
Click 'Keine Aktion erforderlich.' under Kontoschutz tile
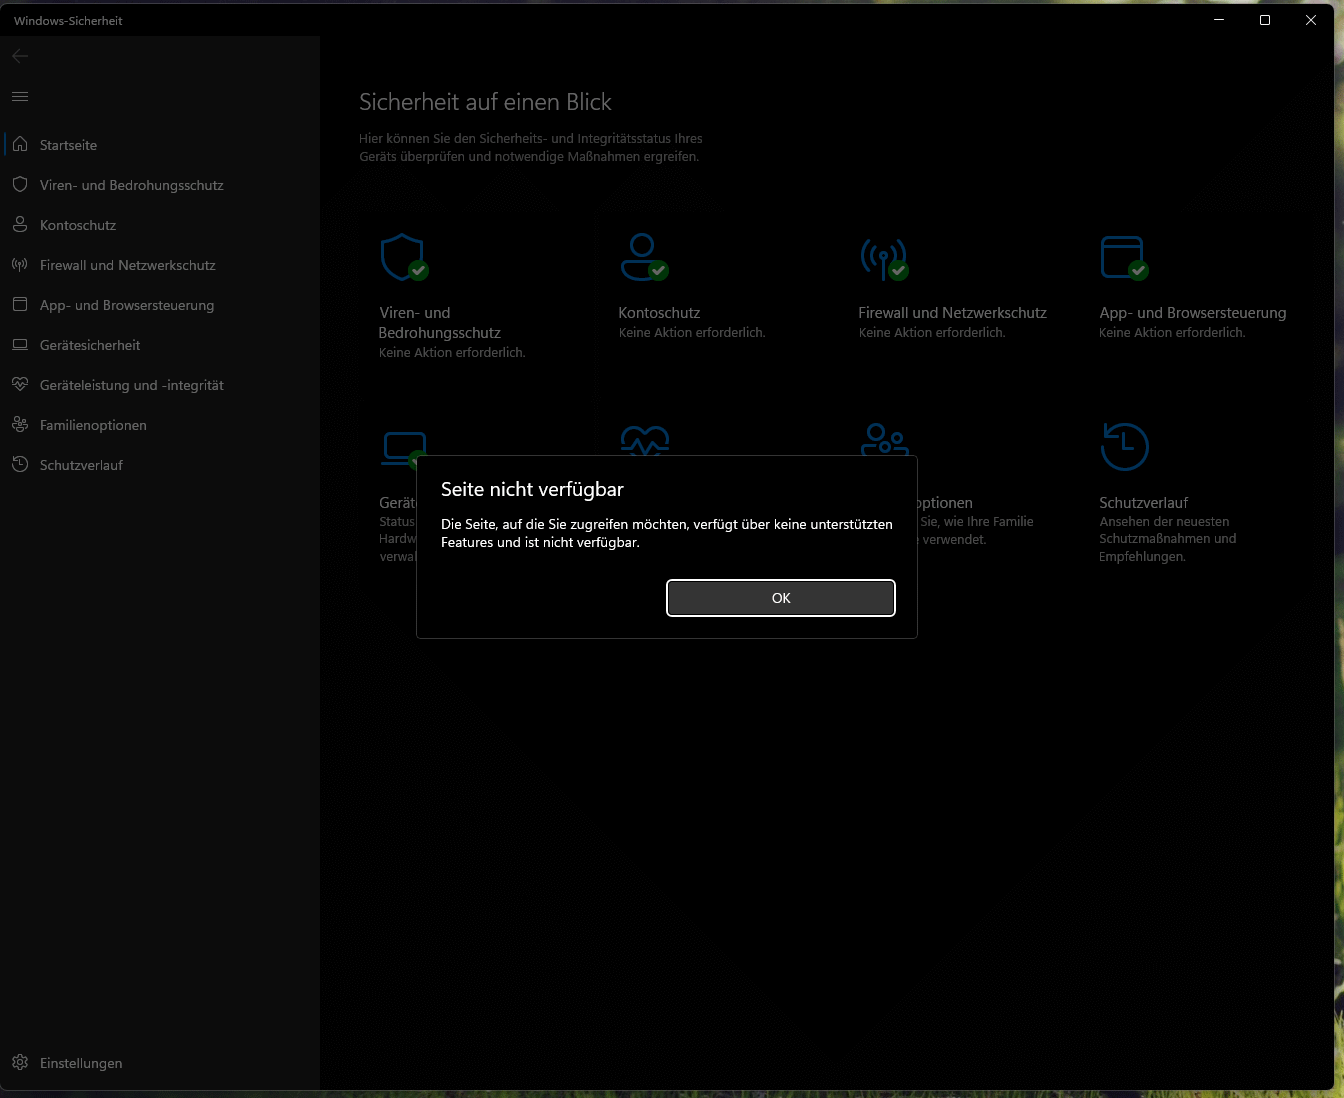[692, 333]
